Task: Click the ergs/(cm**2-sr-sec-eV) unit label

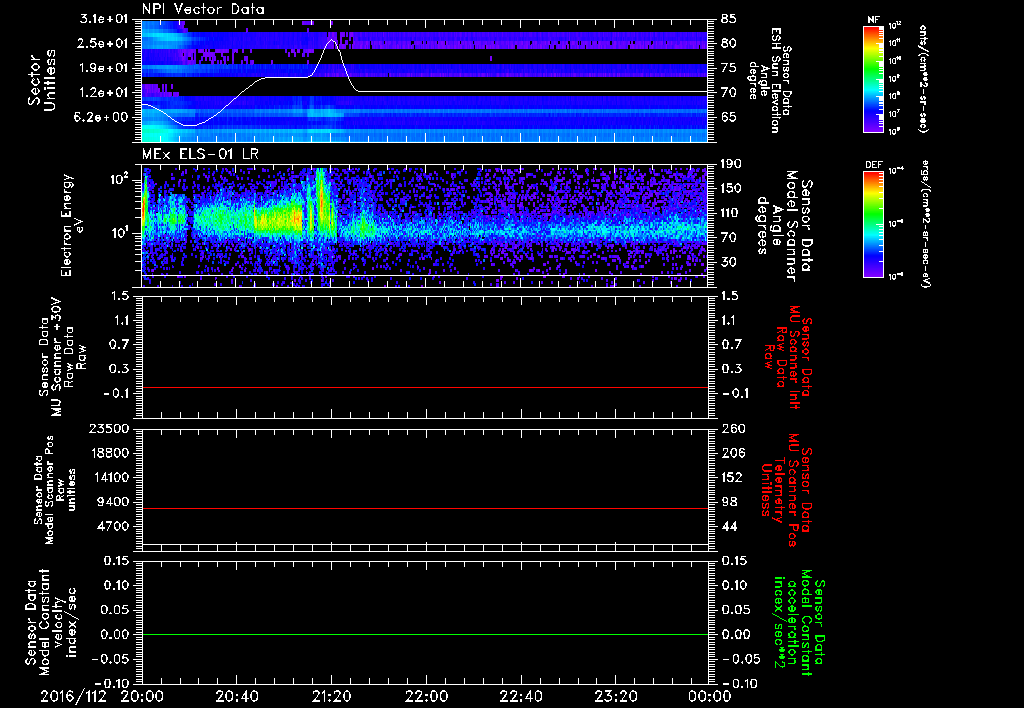Action: (925, 223)
